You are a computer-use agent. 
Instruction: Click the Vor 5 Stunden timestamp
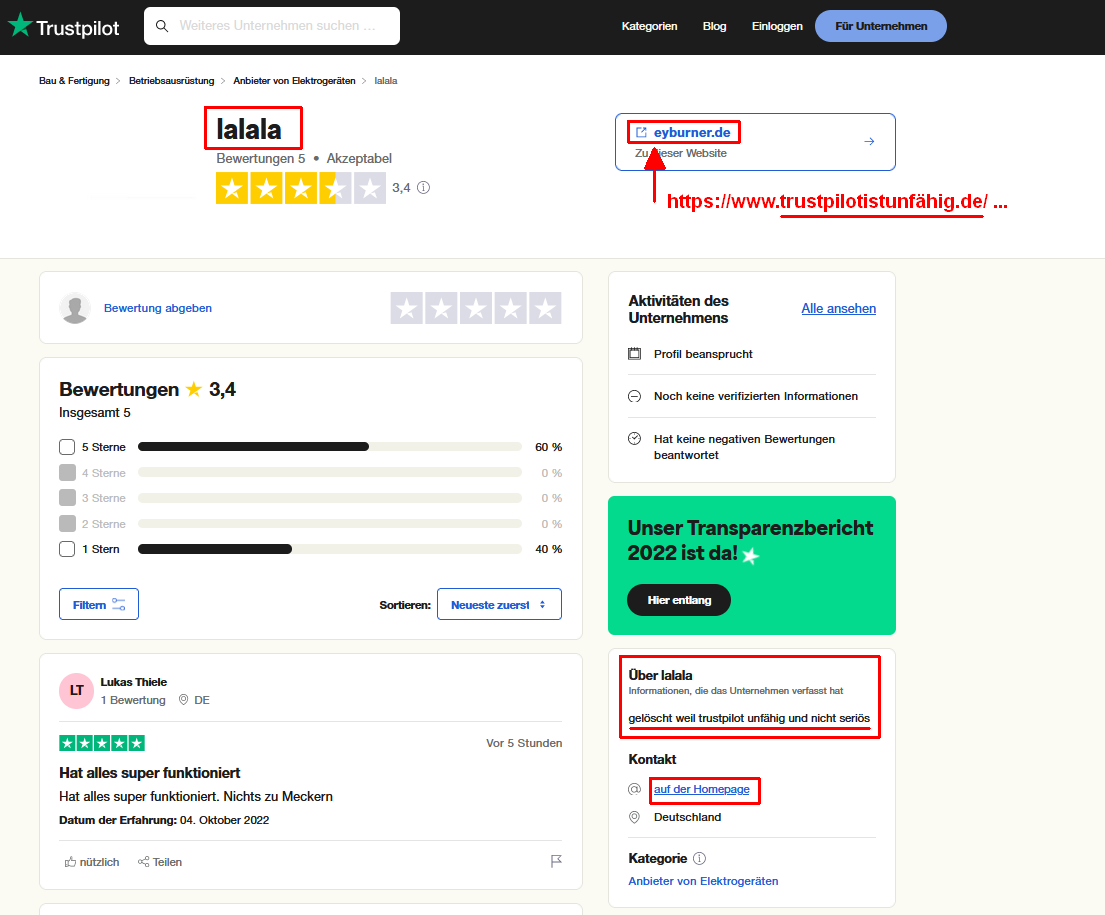pyautogui.click(x=524, y=743)
